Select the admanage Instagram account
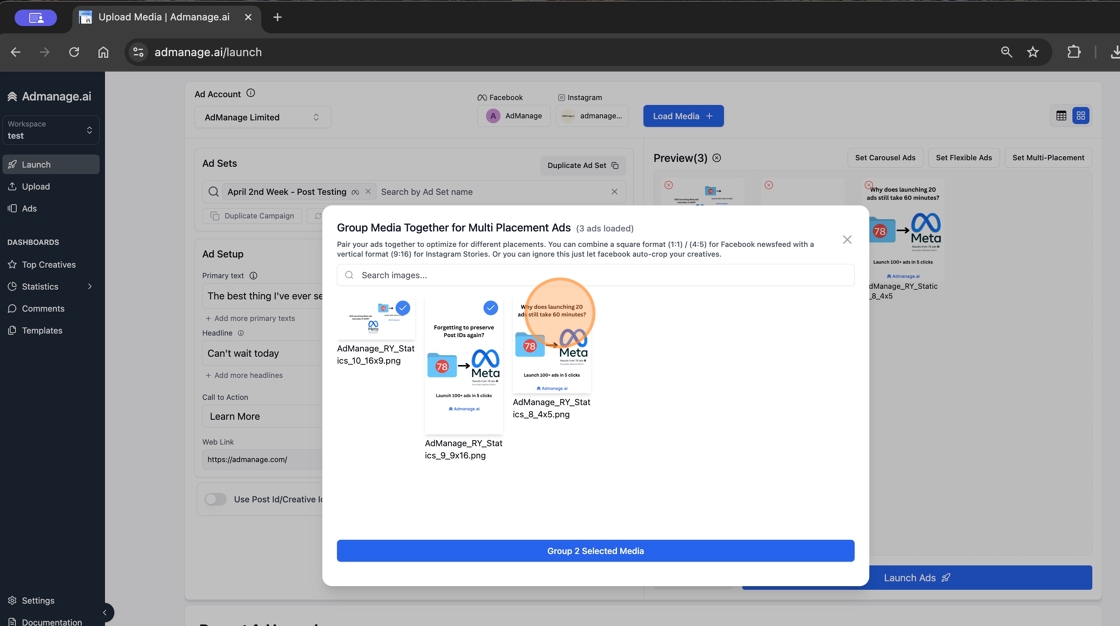1120x626 pixels. point(592,116)
